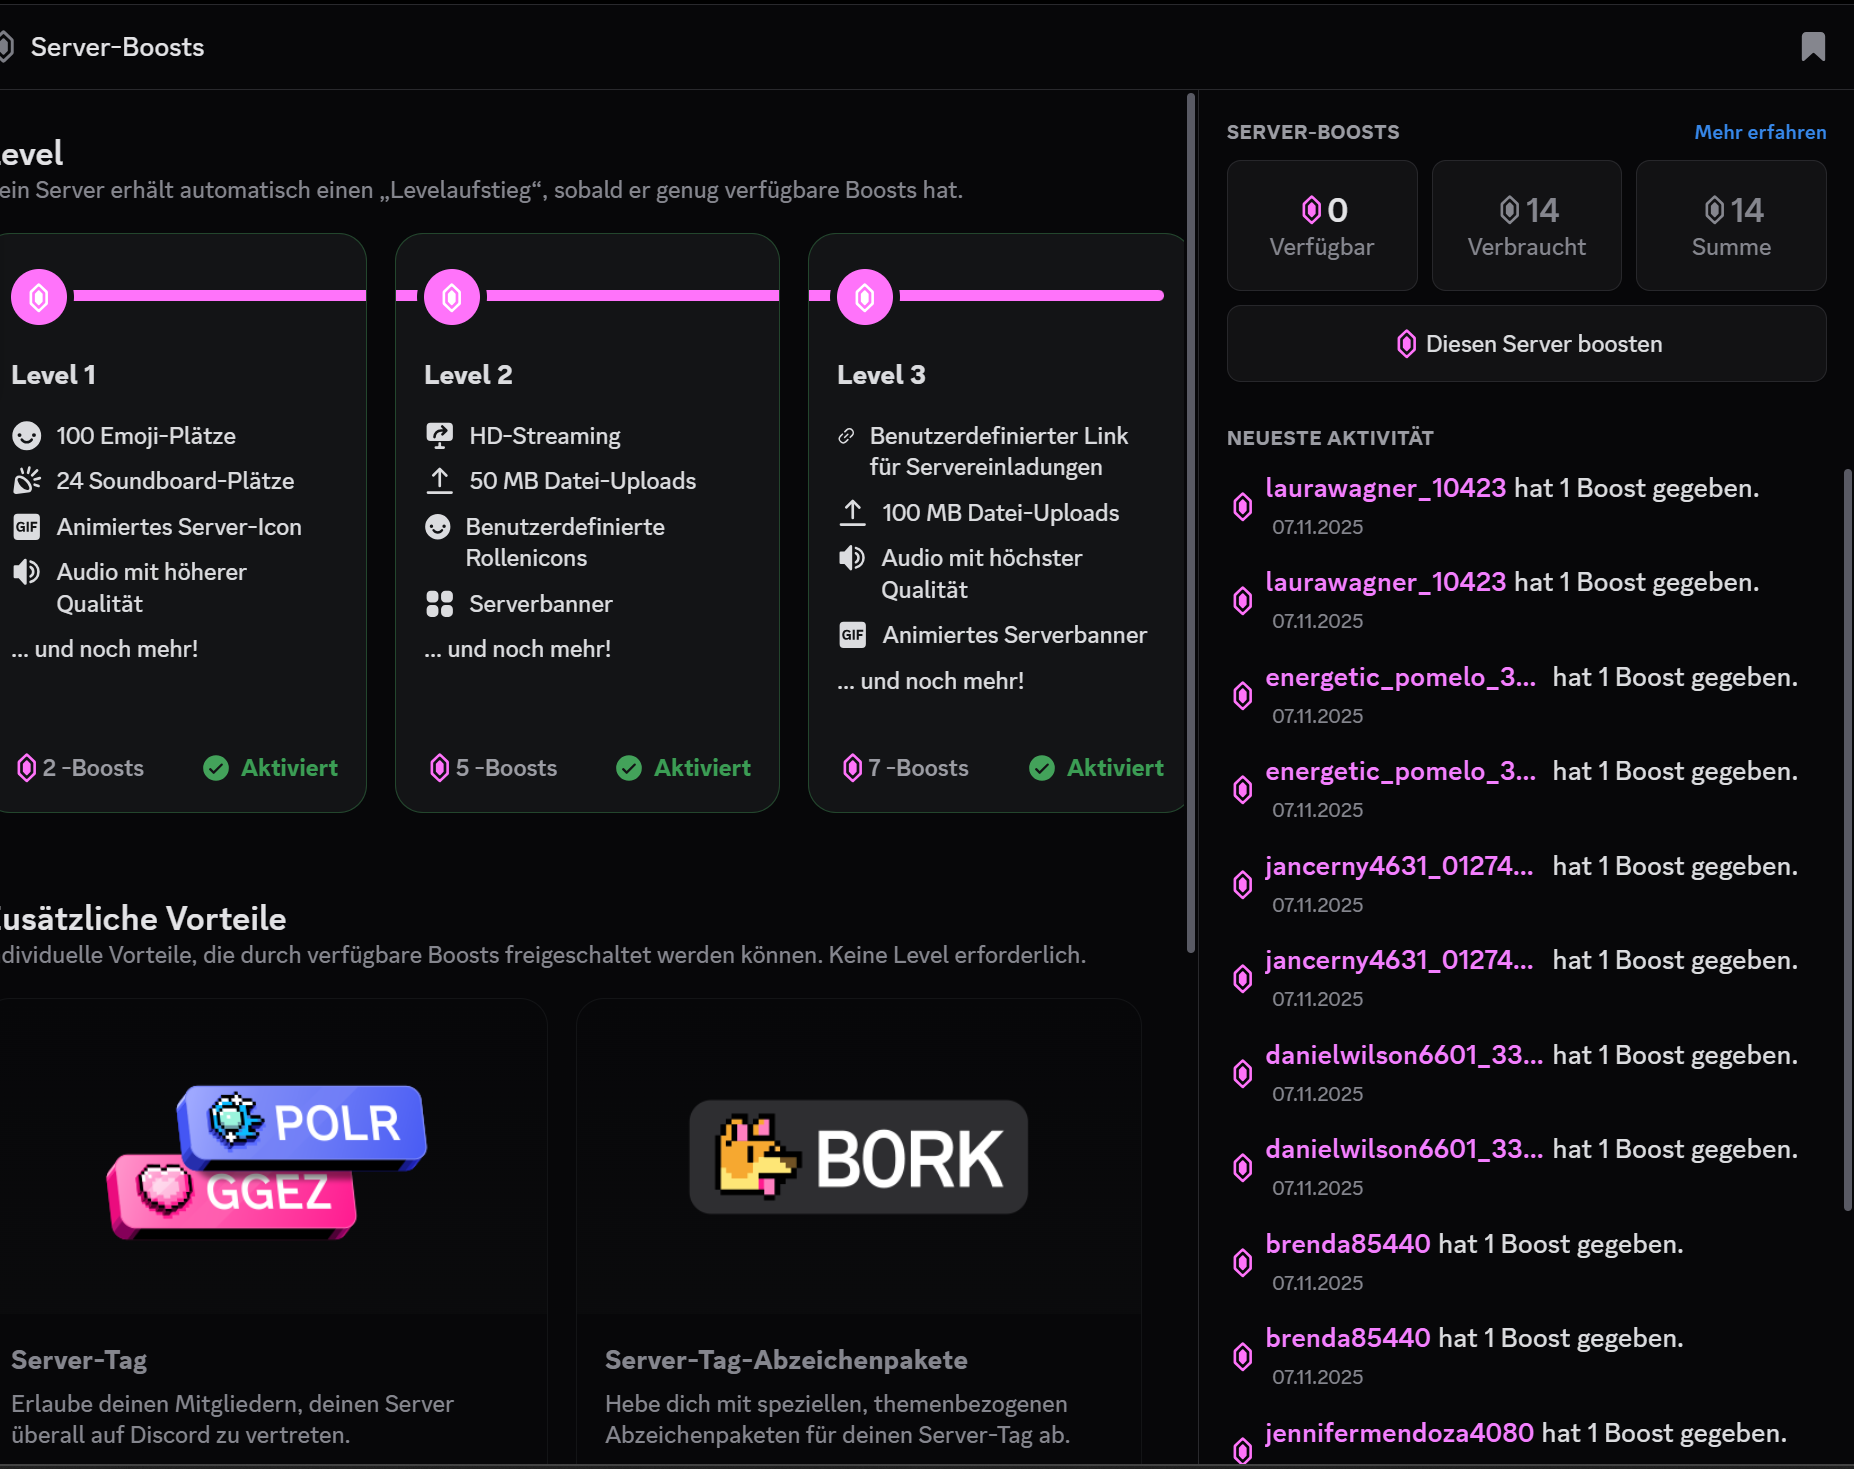
Task: Click the Level 2 pink progress bar
Action: coord(632,296)
